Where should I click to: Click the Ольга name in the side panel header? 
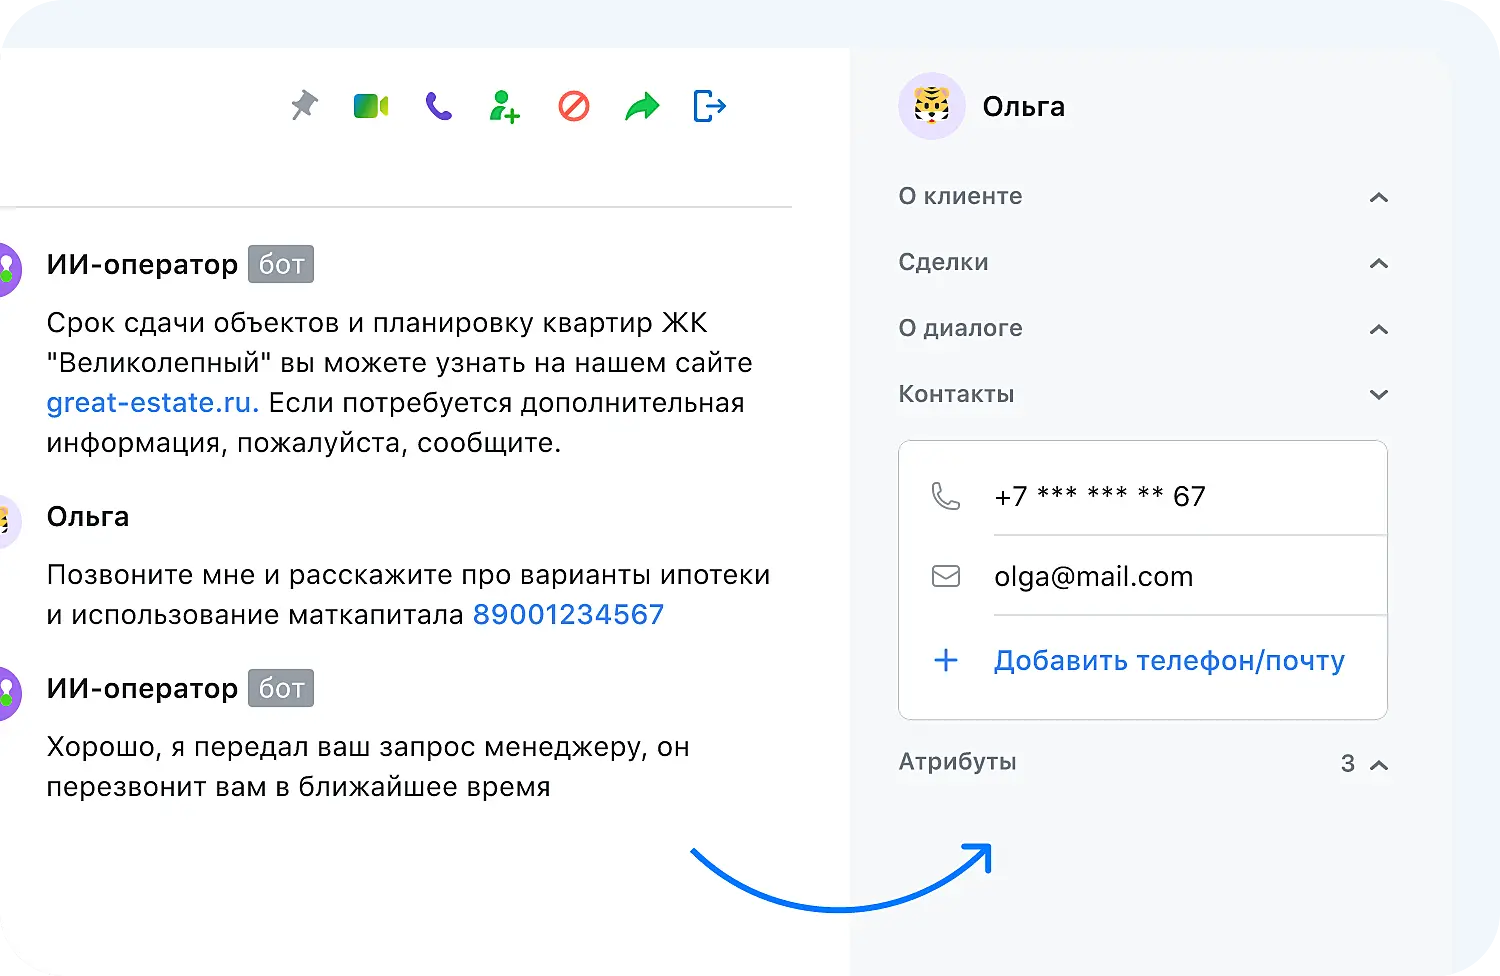pos(1023,107)
